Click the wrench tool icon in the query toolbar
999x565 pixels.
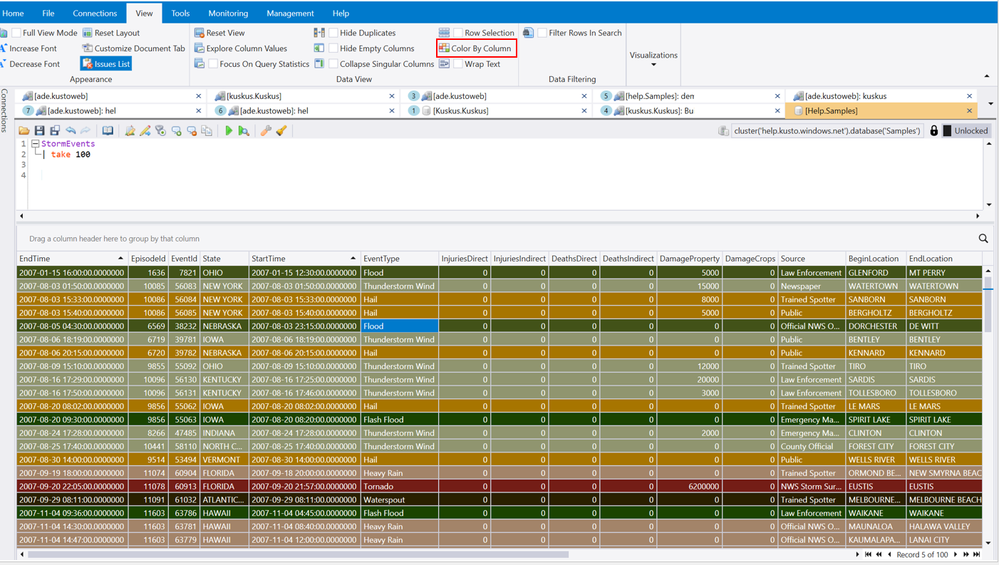pos(266,131)
